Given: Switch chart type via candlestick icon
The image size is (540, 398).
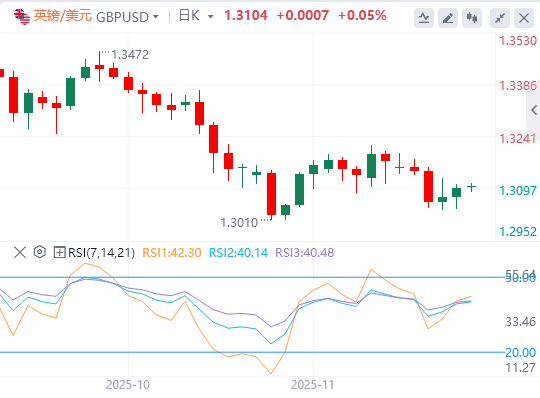Looking at the screenshot, I should (472, 18).
